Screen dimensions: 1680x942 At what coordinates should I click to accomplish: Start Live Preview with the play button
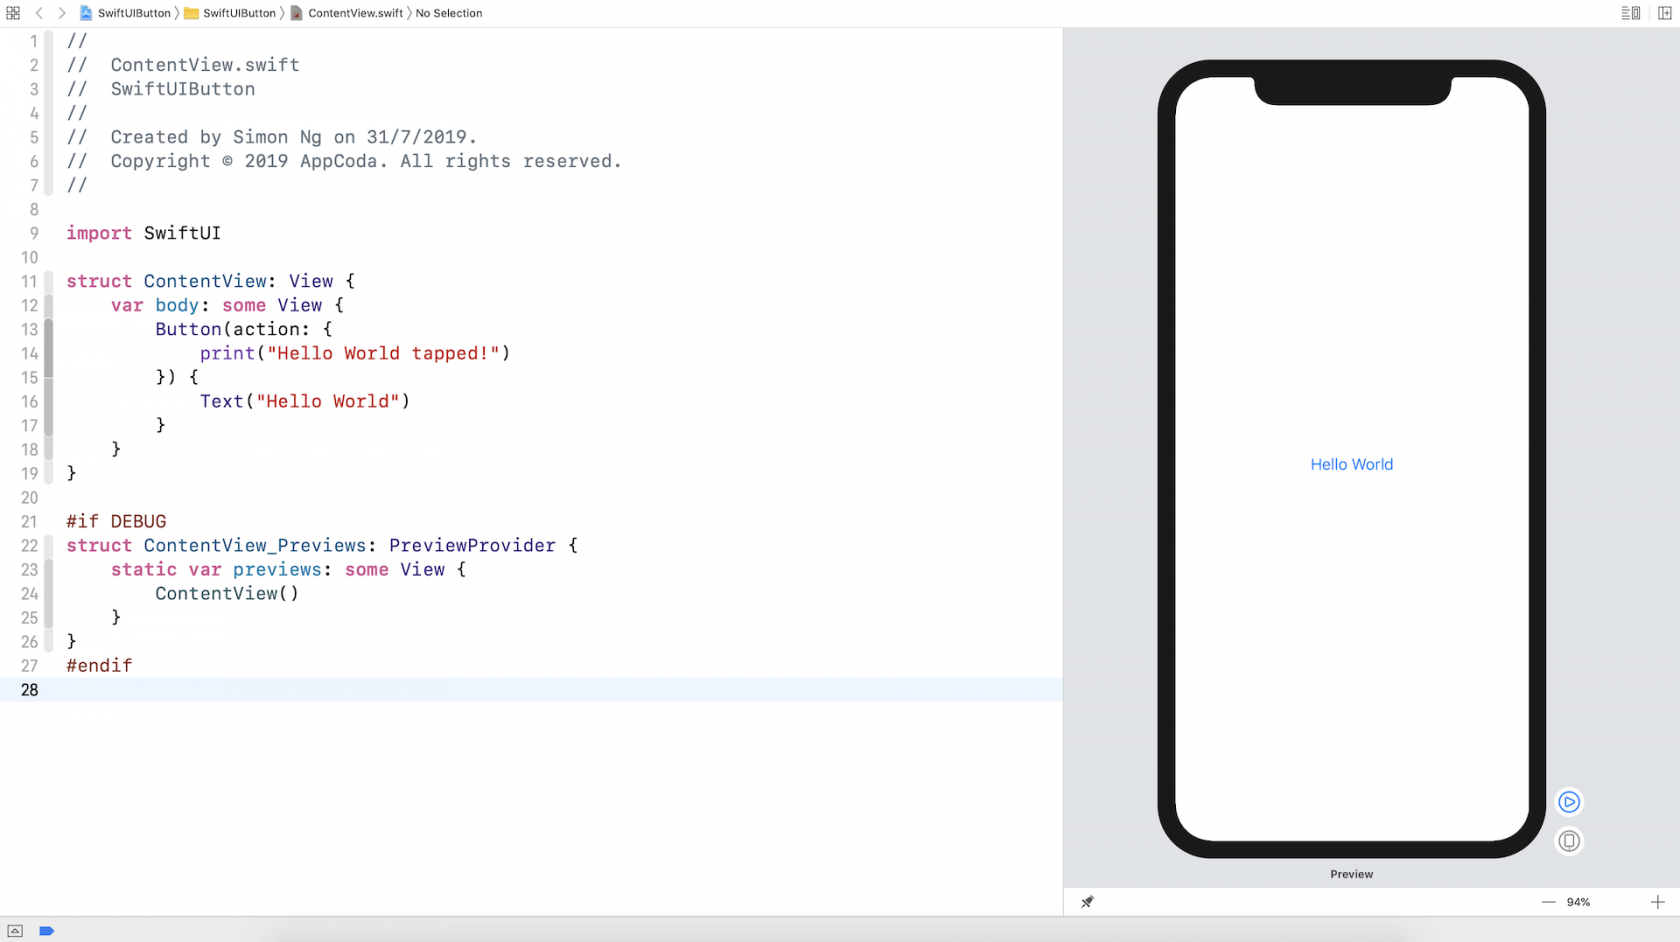[1569, 801]
